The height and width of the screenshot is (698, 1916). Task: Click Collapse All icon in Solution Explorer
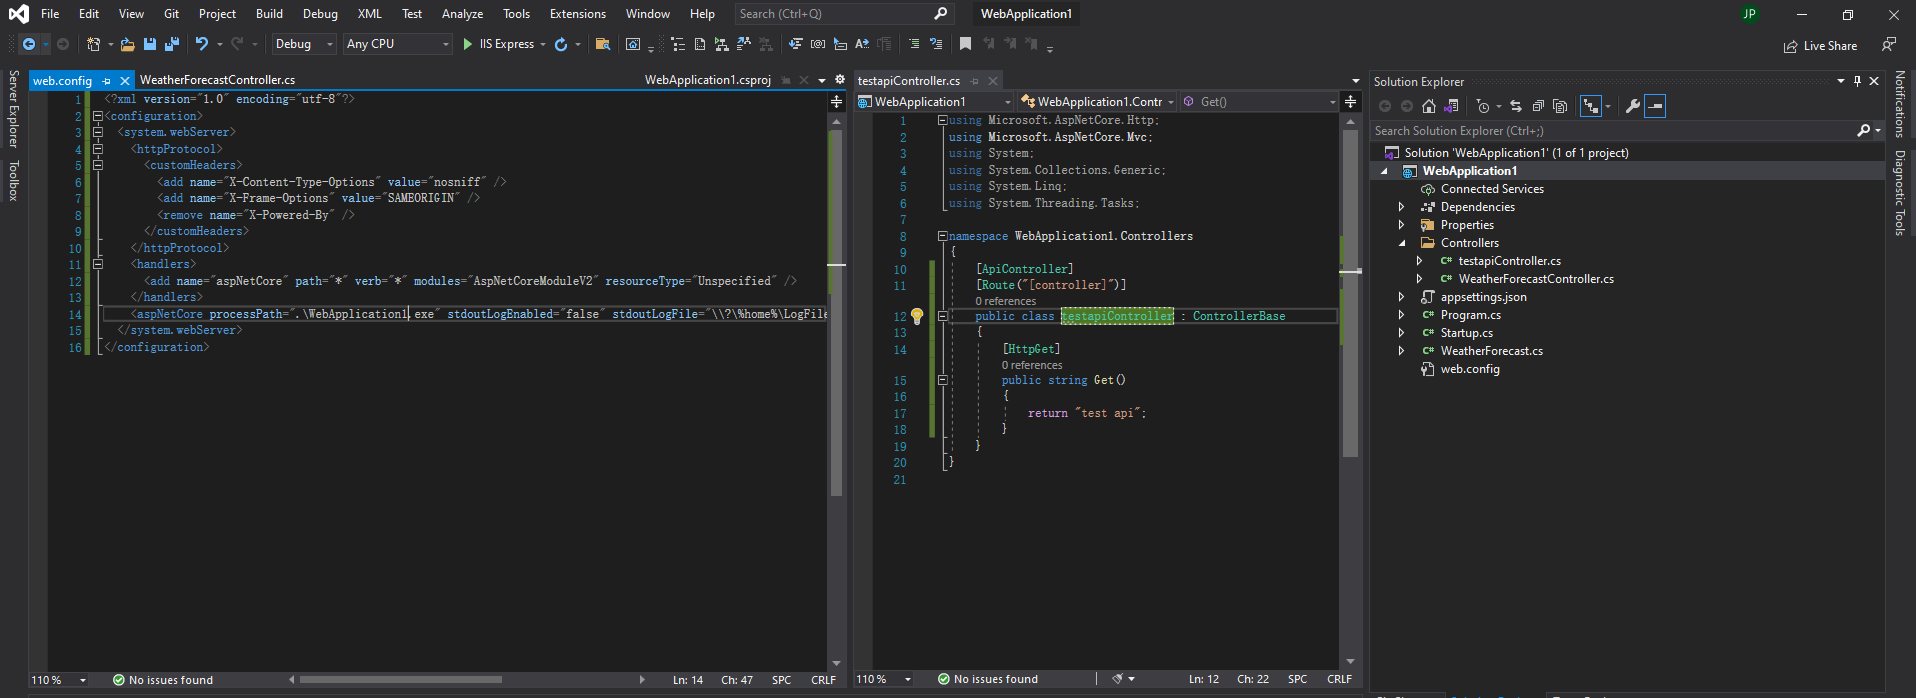(x=1538, y=106)
